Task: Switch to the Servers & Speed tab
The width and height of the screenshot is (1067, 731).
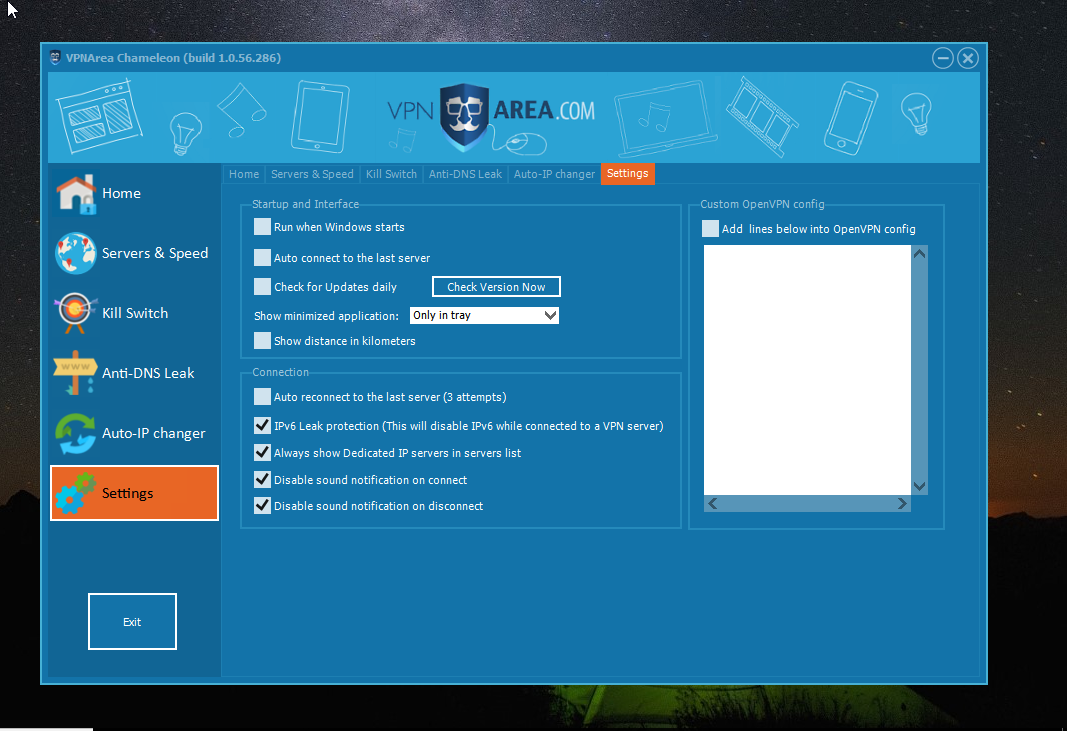Action: [312, 174]
